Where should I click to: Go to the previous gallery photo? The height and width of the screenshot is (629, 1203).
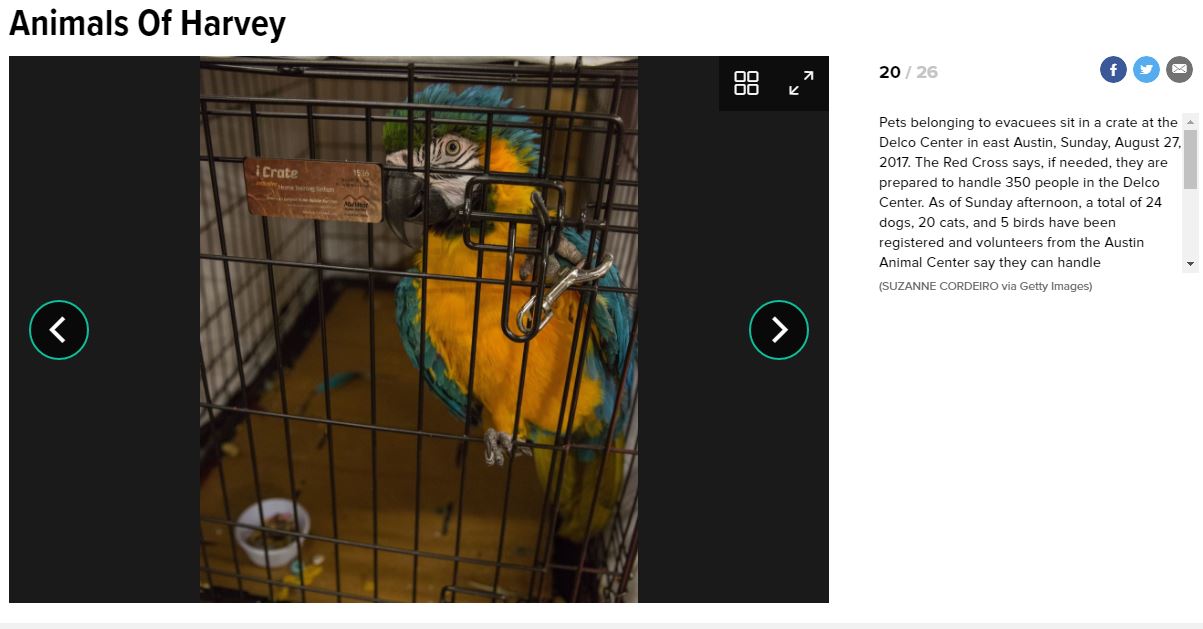click(x=59, y=330)
